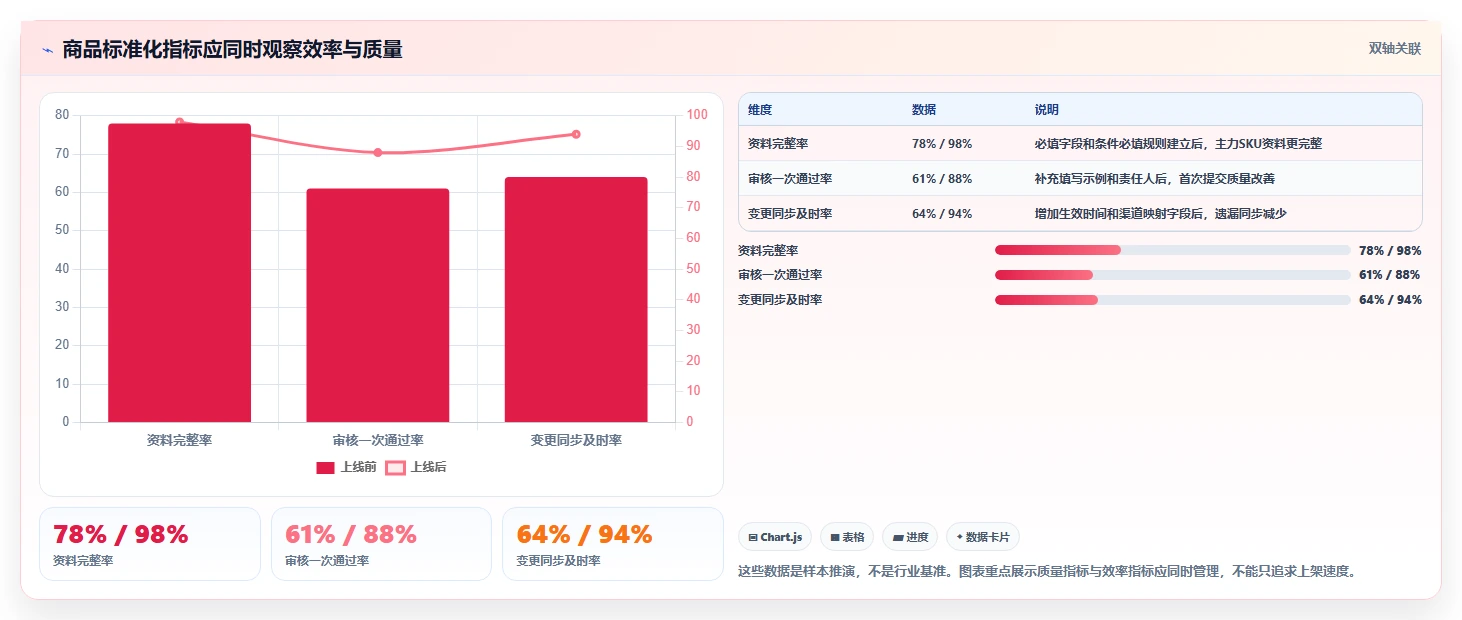1462x620 pixels.
Task: Click the 表格 tag chip
Action: 847,537
